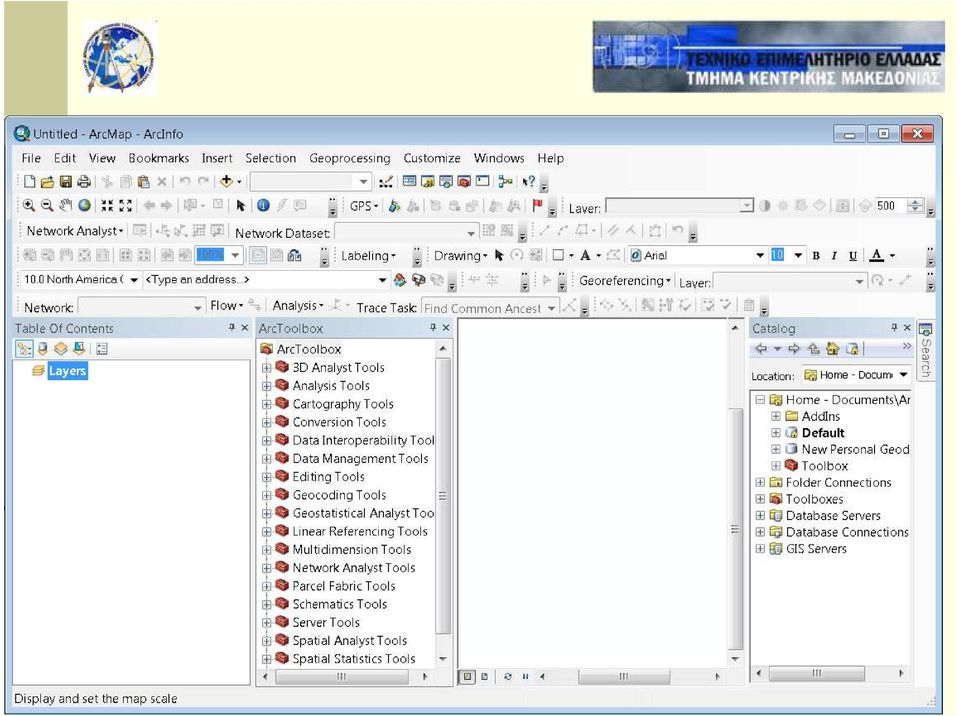The width and height of the screenshot is (960, 716).
Task: Click the Full Extent globe icon
Action: click(84, 205)
